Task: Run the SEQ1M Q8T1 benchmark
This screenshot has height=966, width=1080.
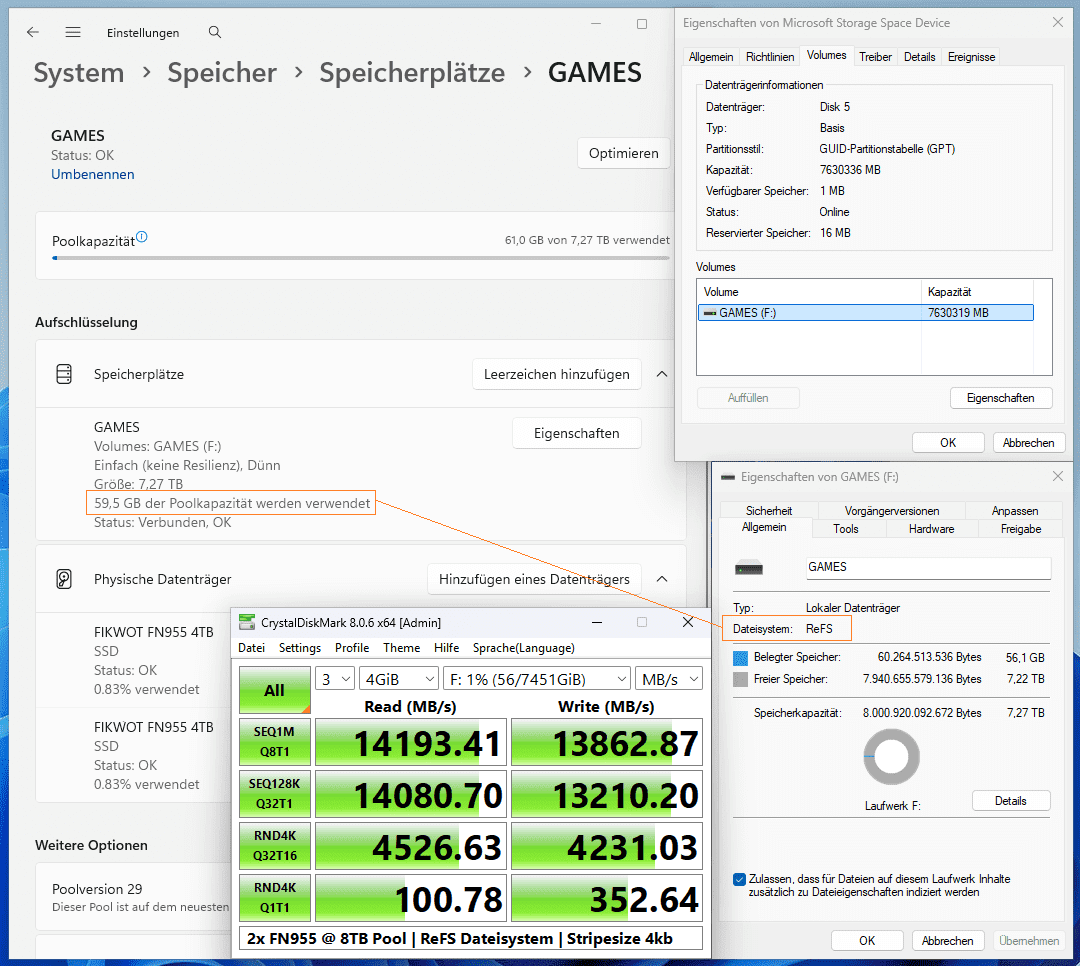Action: pyautogui.click(x=274, y=741)
